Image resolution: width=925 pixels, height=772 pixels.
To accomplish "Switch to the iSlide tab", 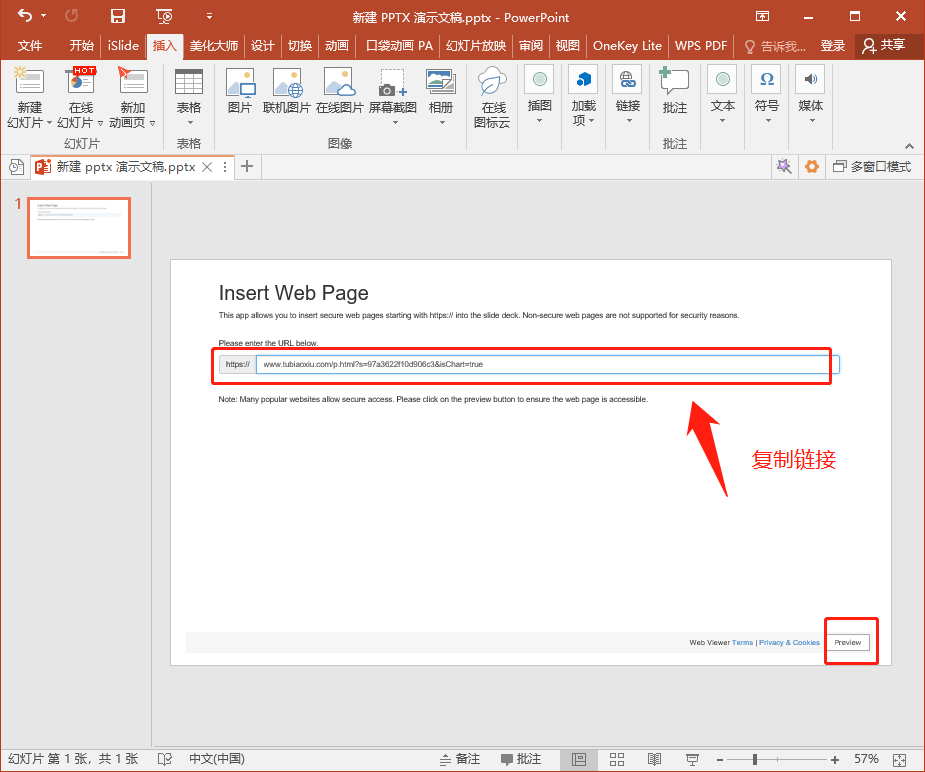I will pyautogui.click(x=123, y=45).
